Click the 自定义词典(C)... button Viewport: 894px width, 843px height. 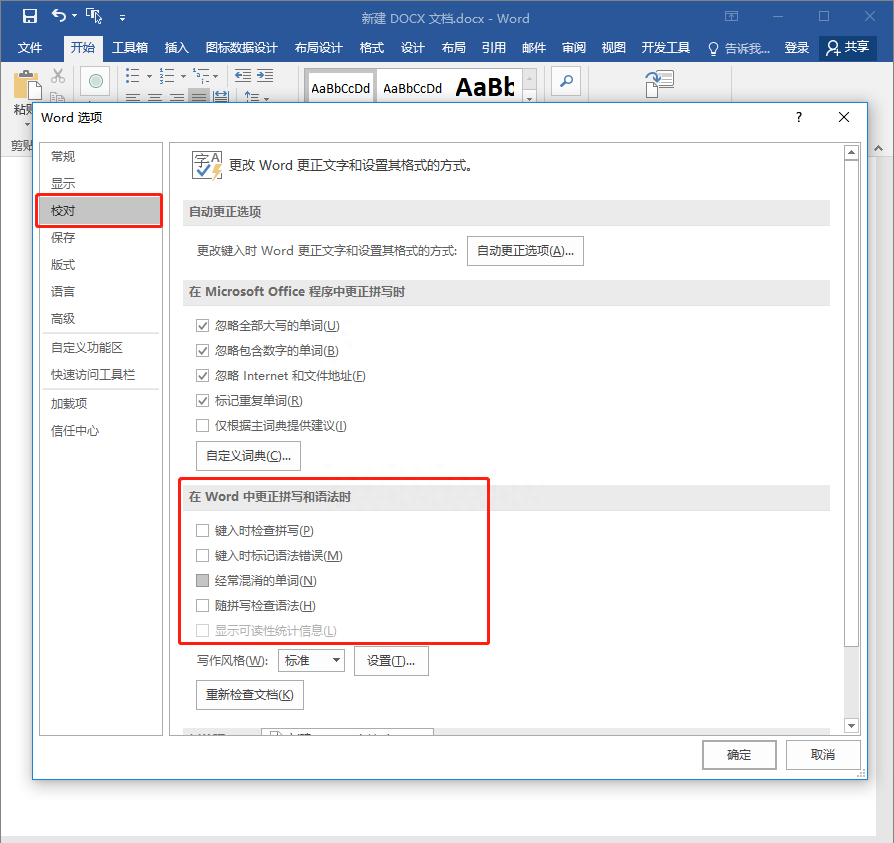248,456
